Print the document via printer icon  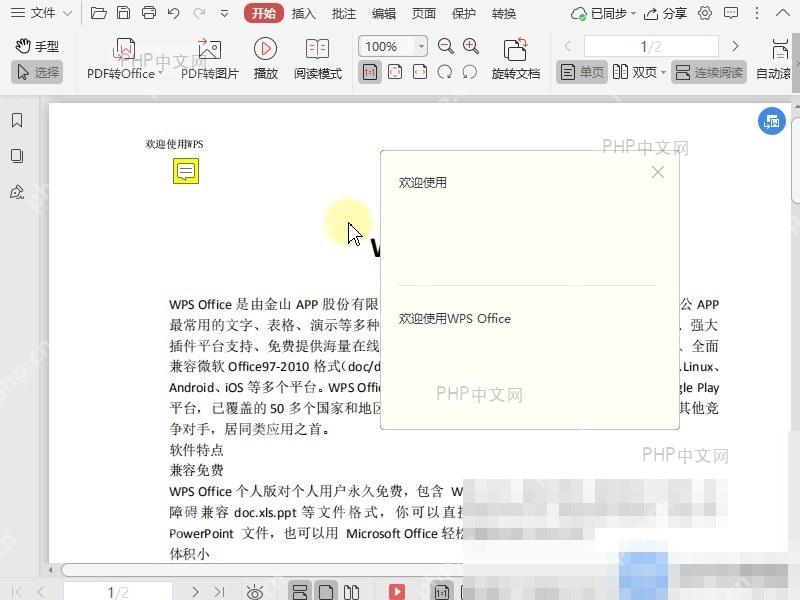click(149, 13)
